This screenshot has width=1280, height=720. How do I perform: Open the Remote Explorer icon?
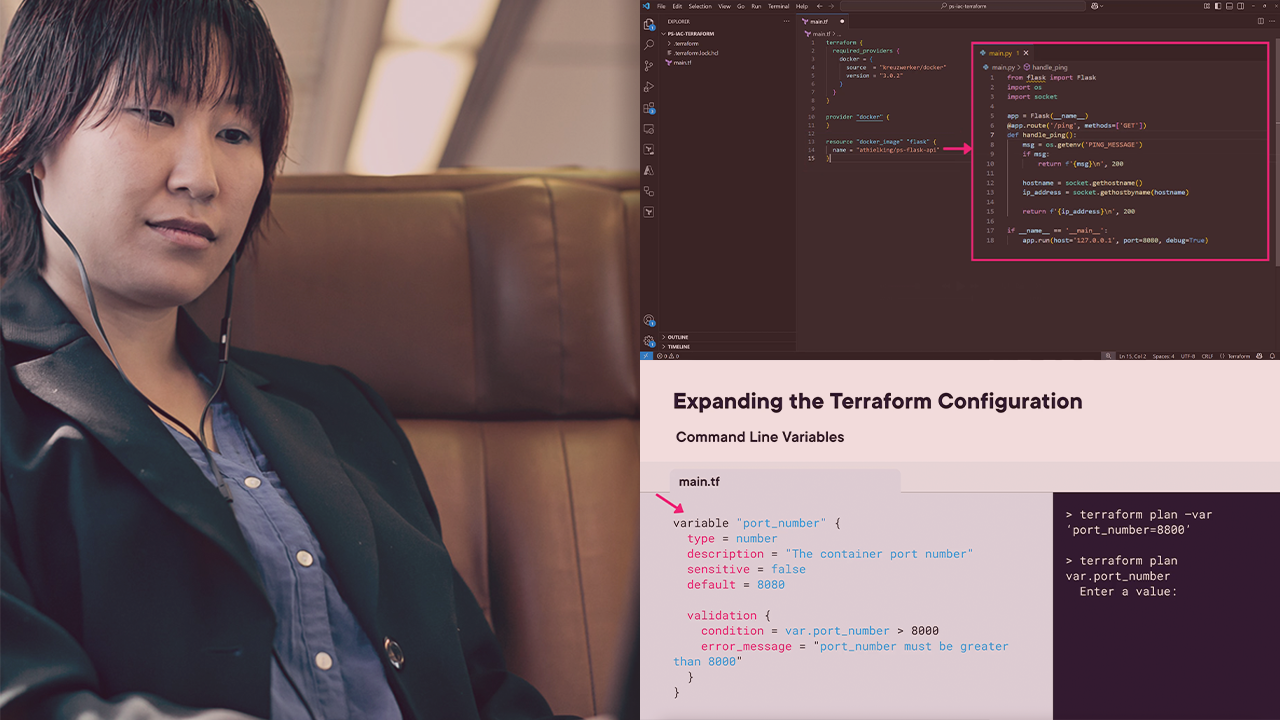pyautogui.click(x=649, y=129)
